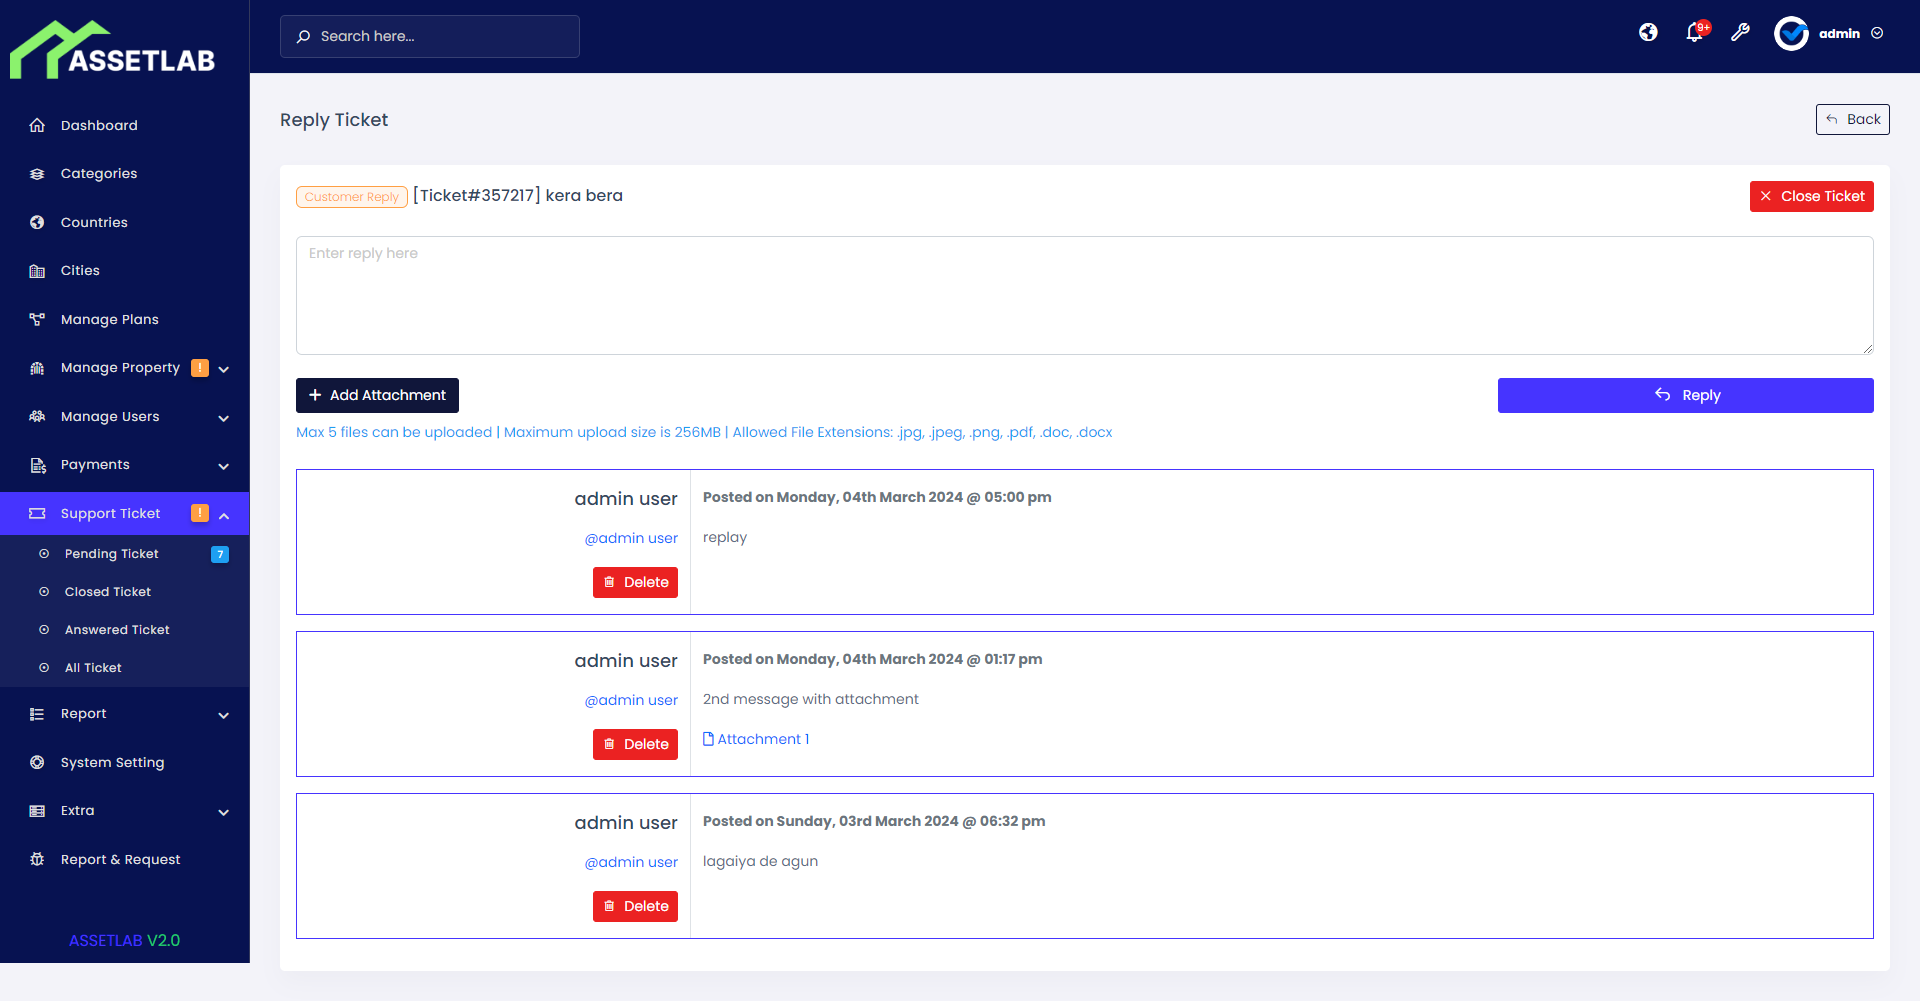
Task: Go to Pending Ticket in sidebar
Action: 111,553
